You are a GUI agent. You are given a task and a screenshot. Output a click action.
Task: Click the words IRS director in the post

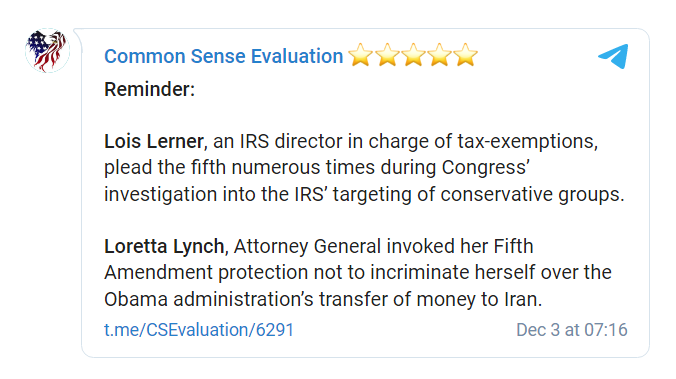[291, 141]
